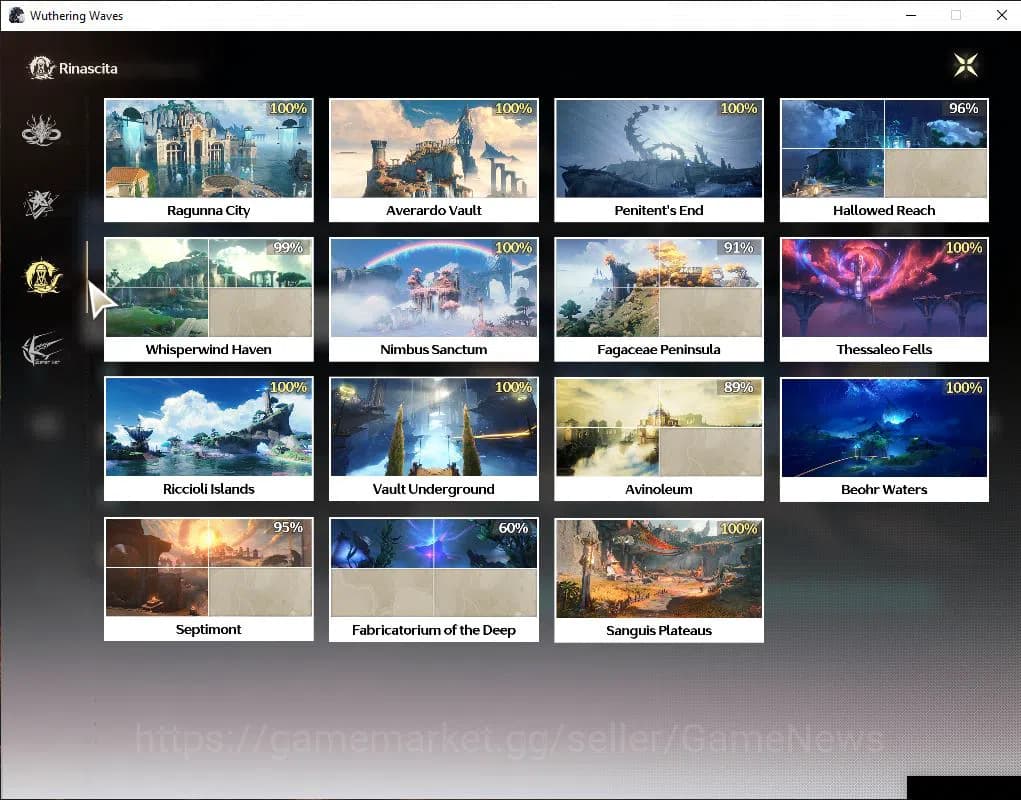Click the Rinascita emblem beside the title
The image size is (1021, 800).
coord(41,68)
